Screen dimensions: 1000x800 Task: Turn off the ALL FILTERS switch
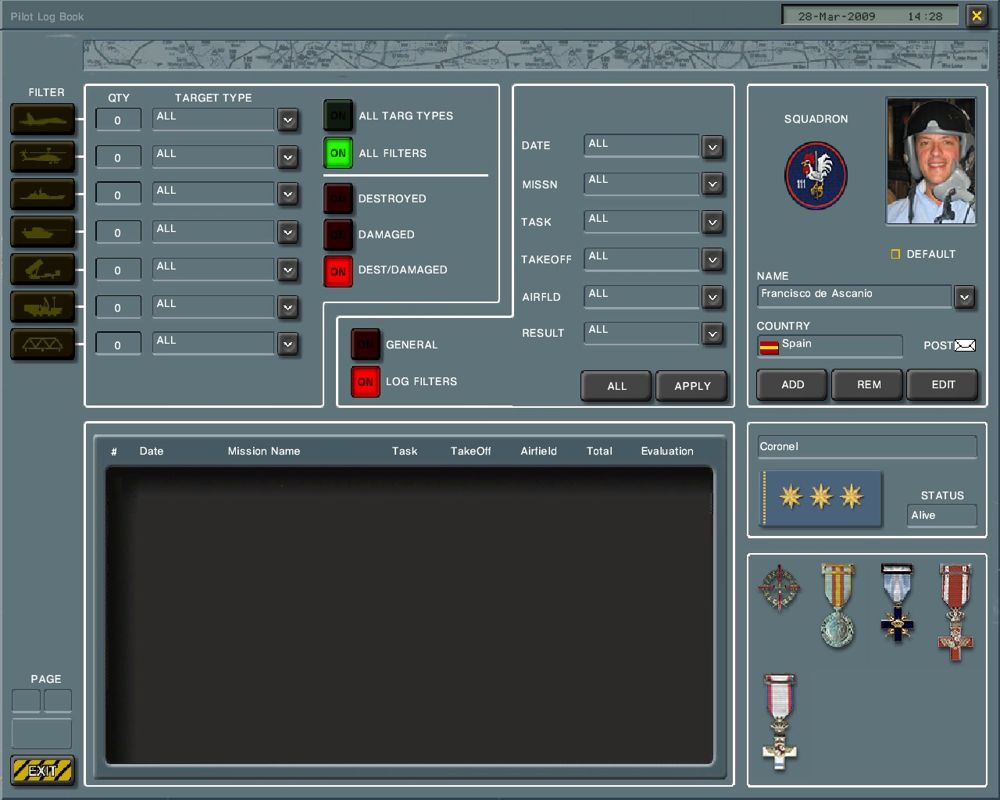pyautogui.click(x=338, y=153)
